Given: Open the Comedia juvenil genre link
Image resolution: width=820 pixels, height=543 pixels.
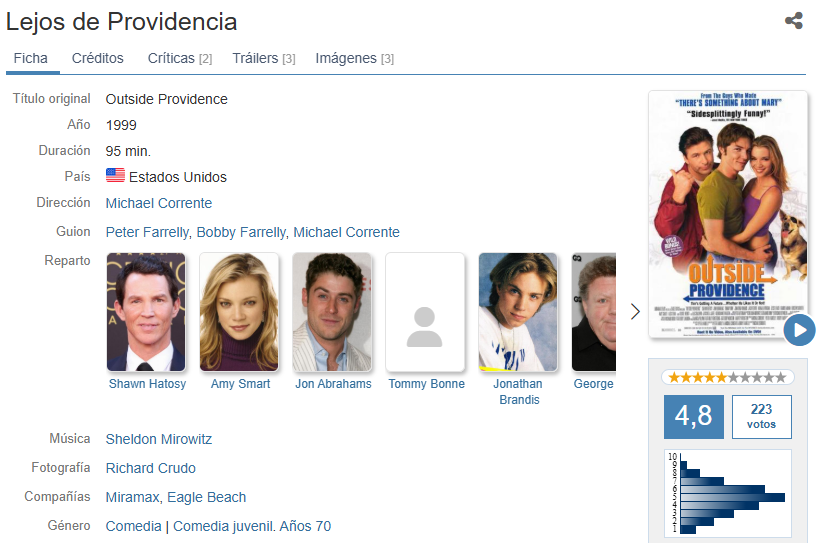Looking at the screenshot, I should click(x=223, y=526).
